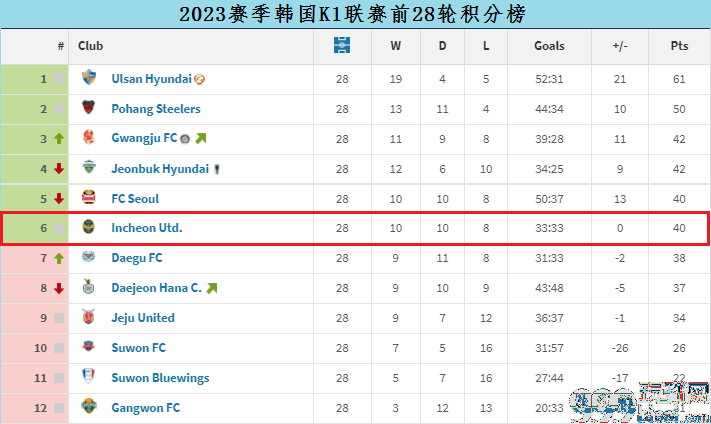Open the Jeju United team page
This screenshot has height=424, width=711.
click(x=143, y=318)
